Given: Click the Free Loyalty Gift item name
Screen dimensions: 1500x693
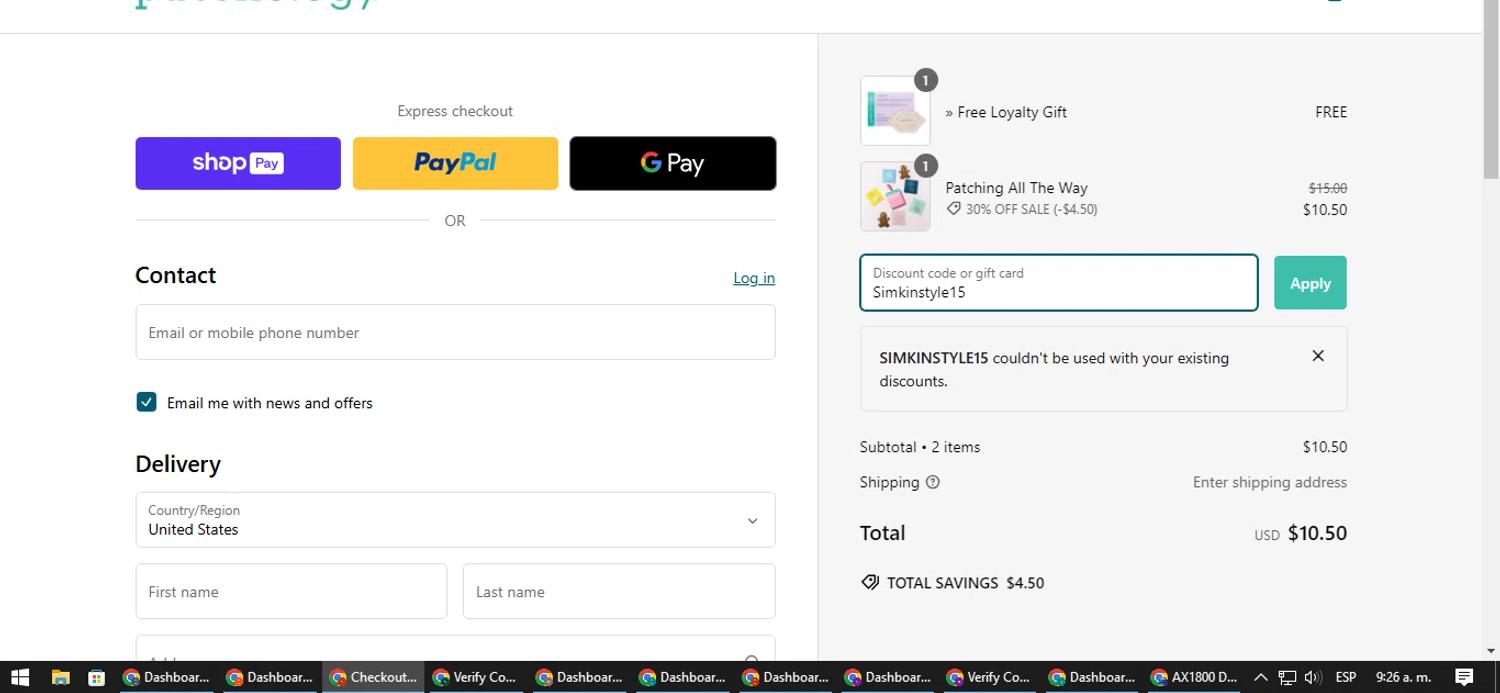Looking at the screenshot, I should click(1006, 112).
